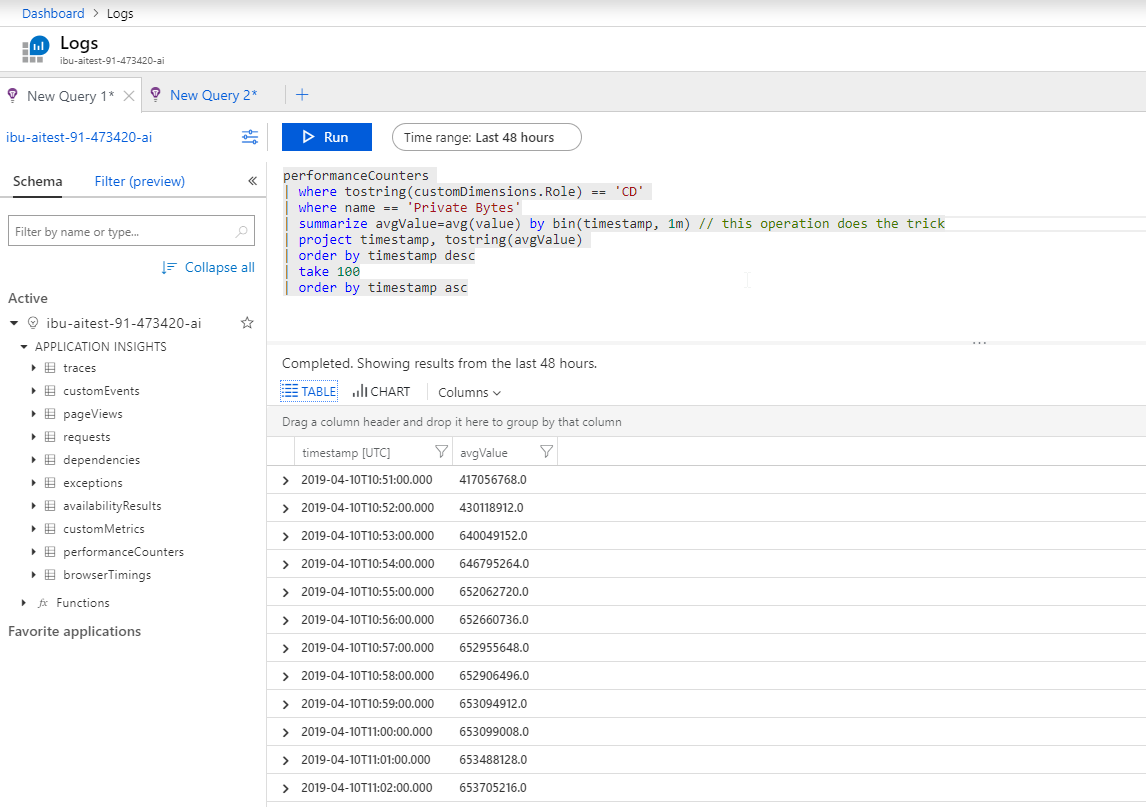1146x807 pixels.
Task: Click Filter by name or type field
Action: click(132, 232)
